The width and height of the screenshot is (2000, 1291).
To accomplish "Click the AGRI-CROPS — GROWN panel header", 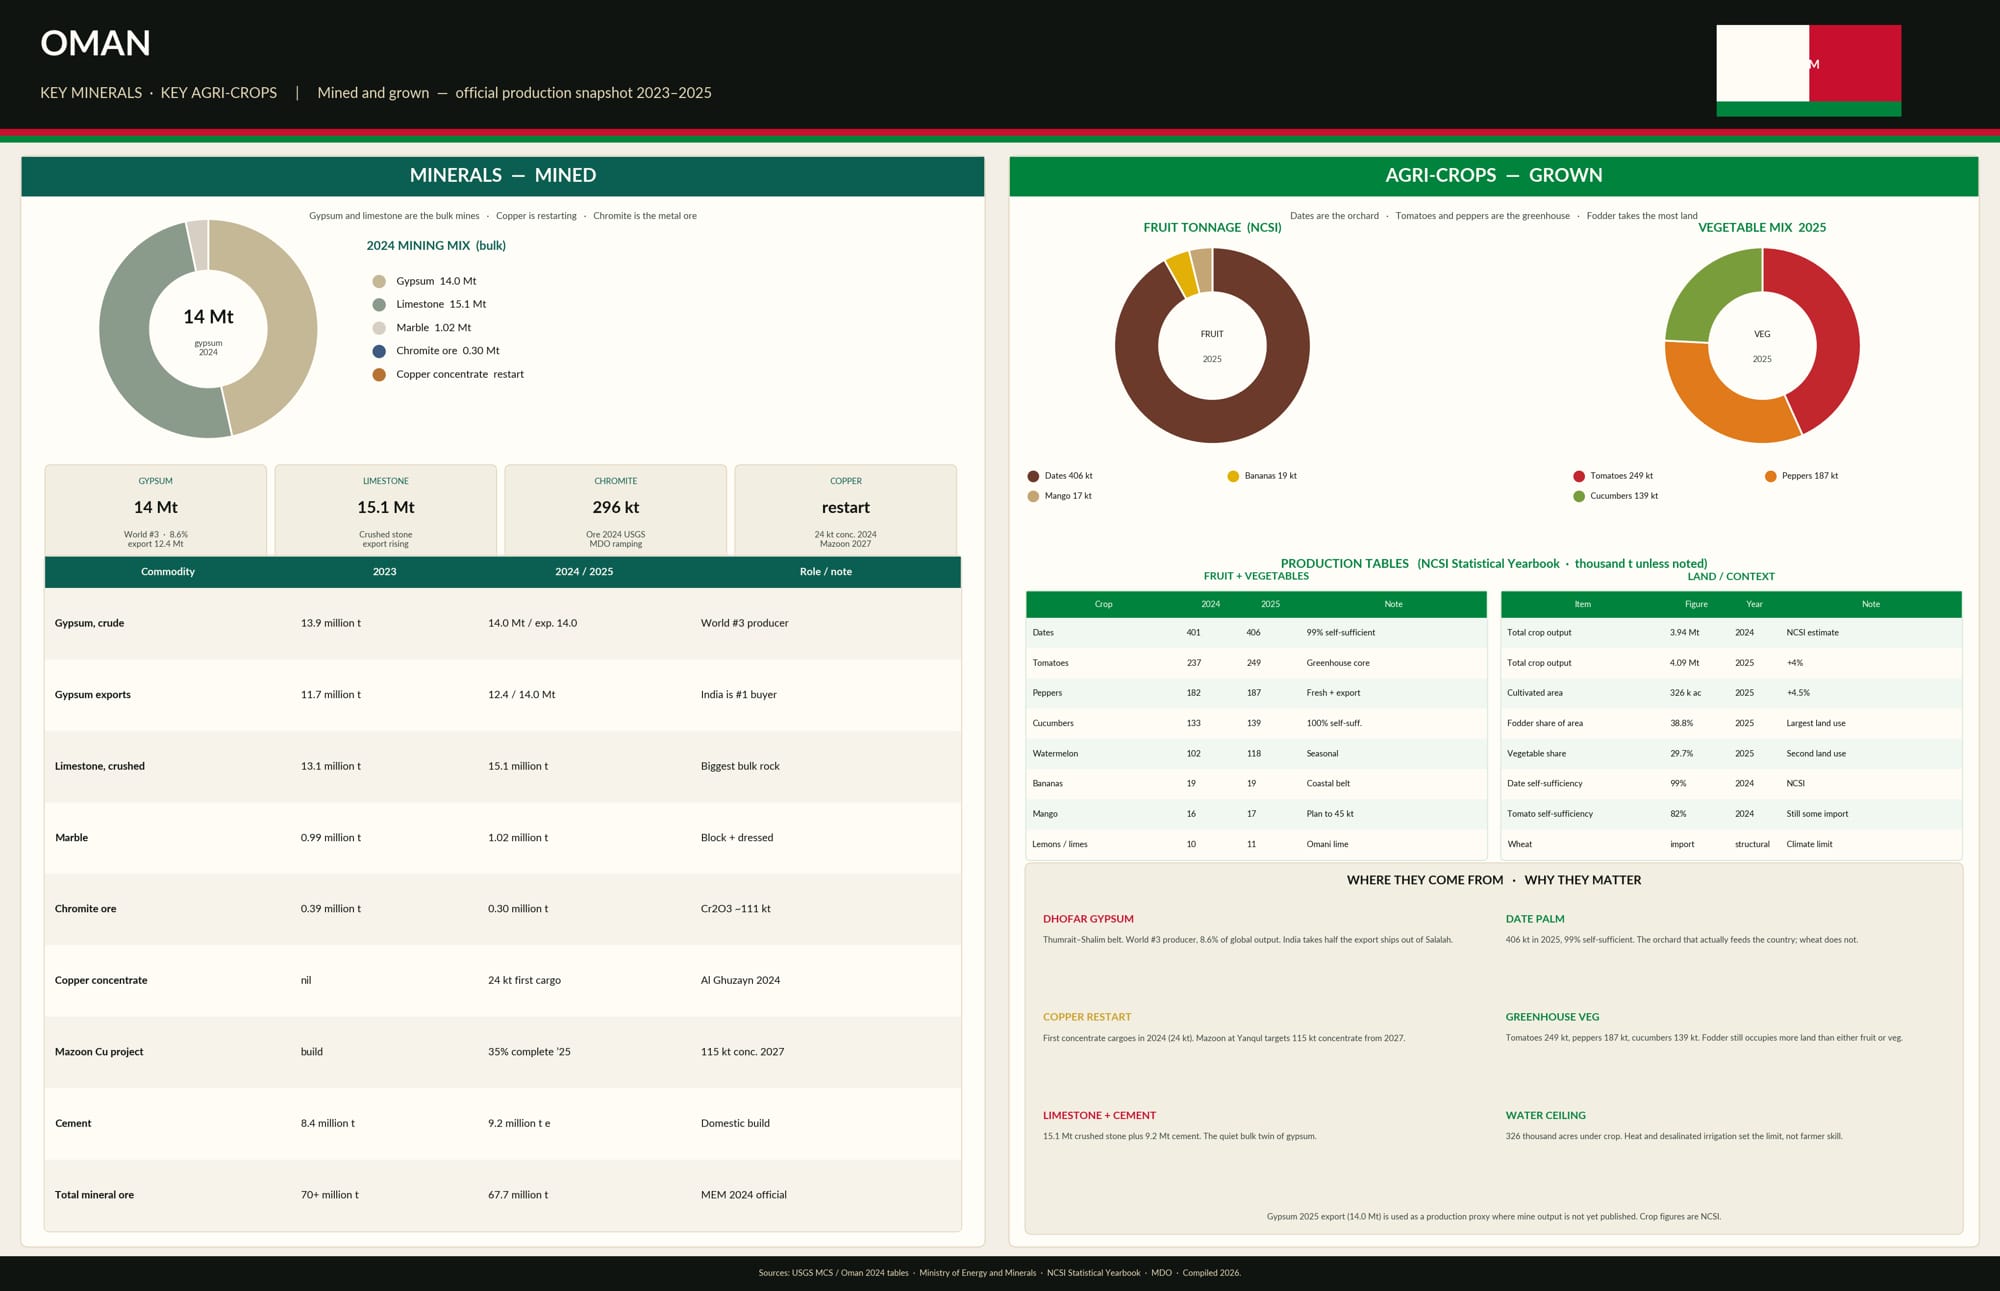I will [1494, 176].
